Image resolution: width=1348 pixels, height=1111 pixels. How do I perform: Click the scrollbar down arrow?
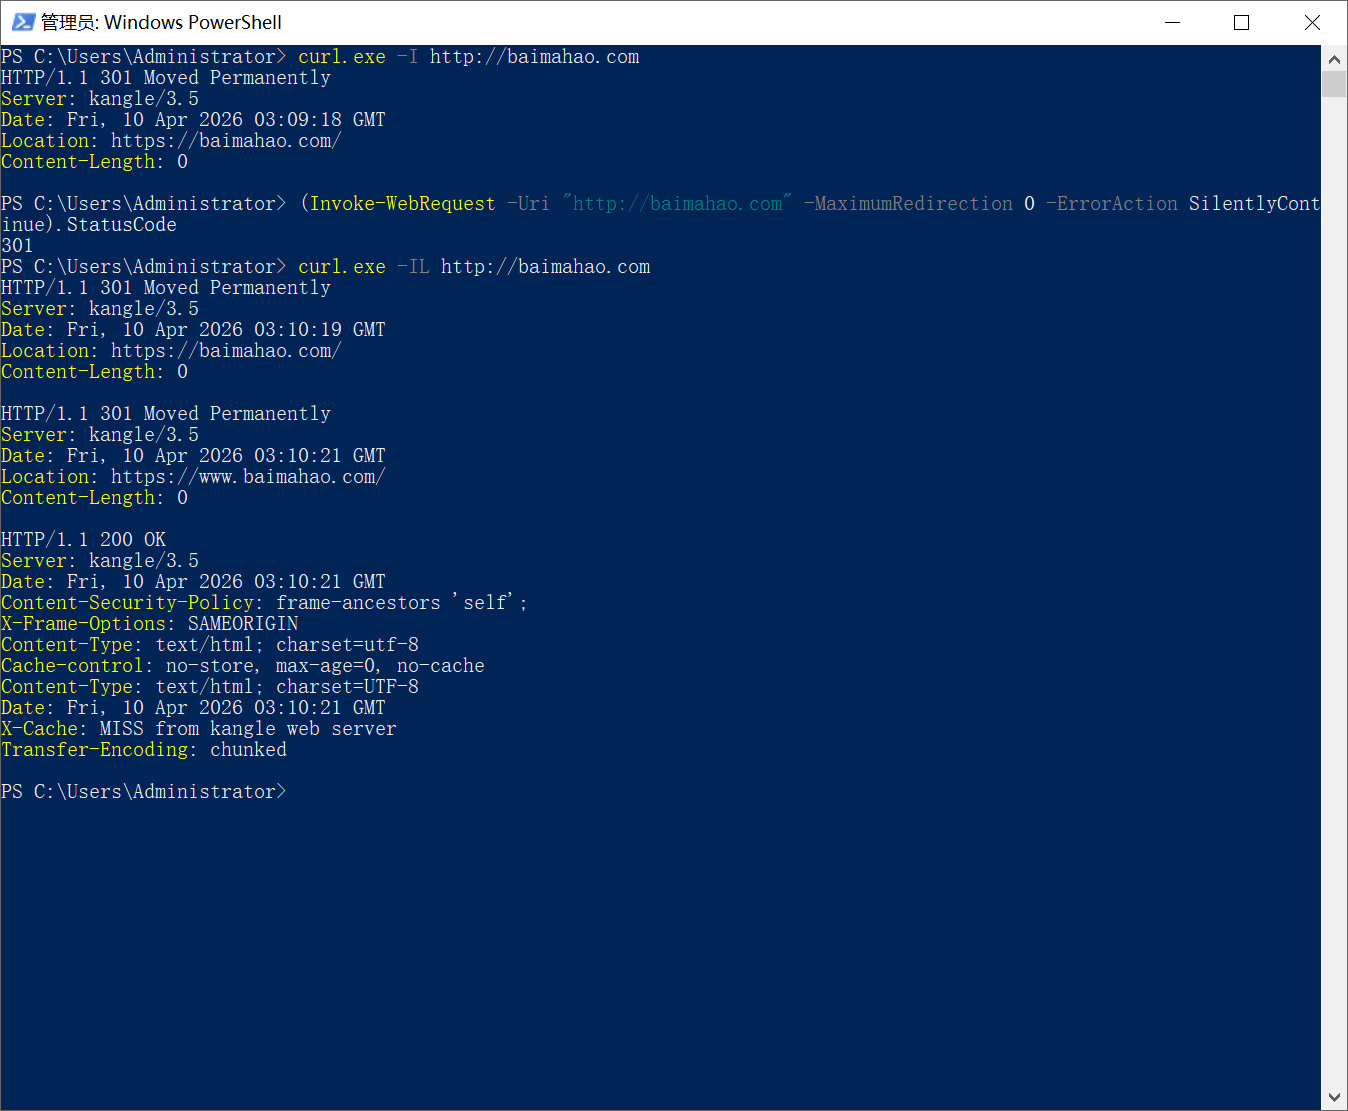coord(1334,1097)
